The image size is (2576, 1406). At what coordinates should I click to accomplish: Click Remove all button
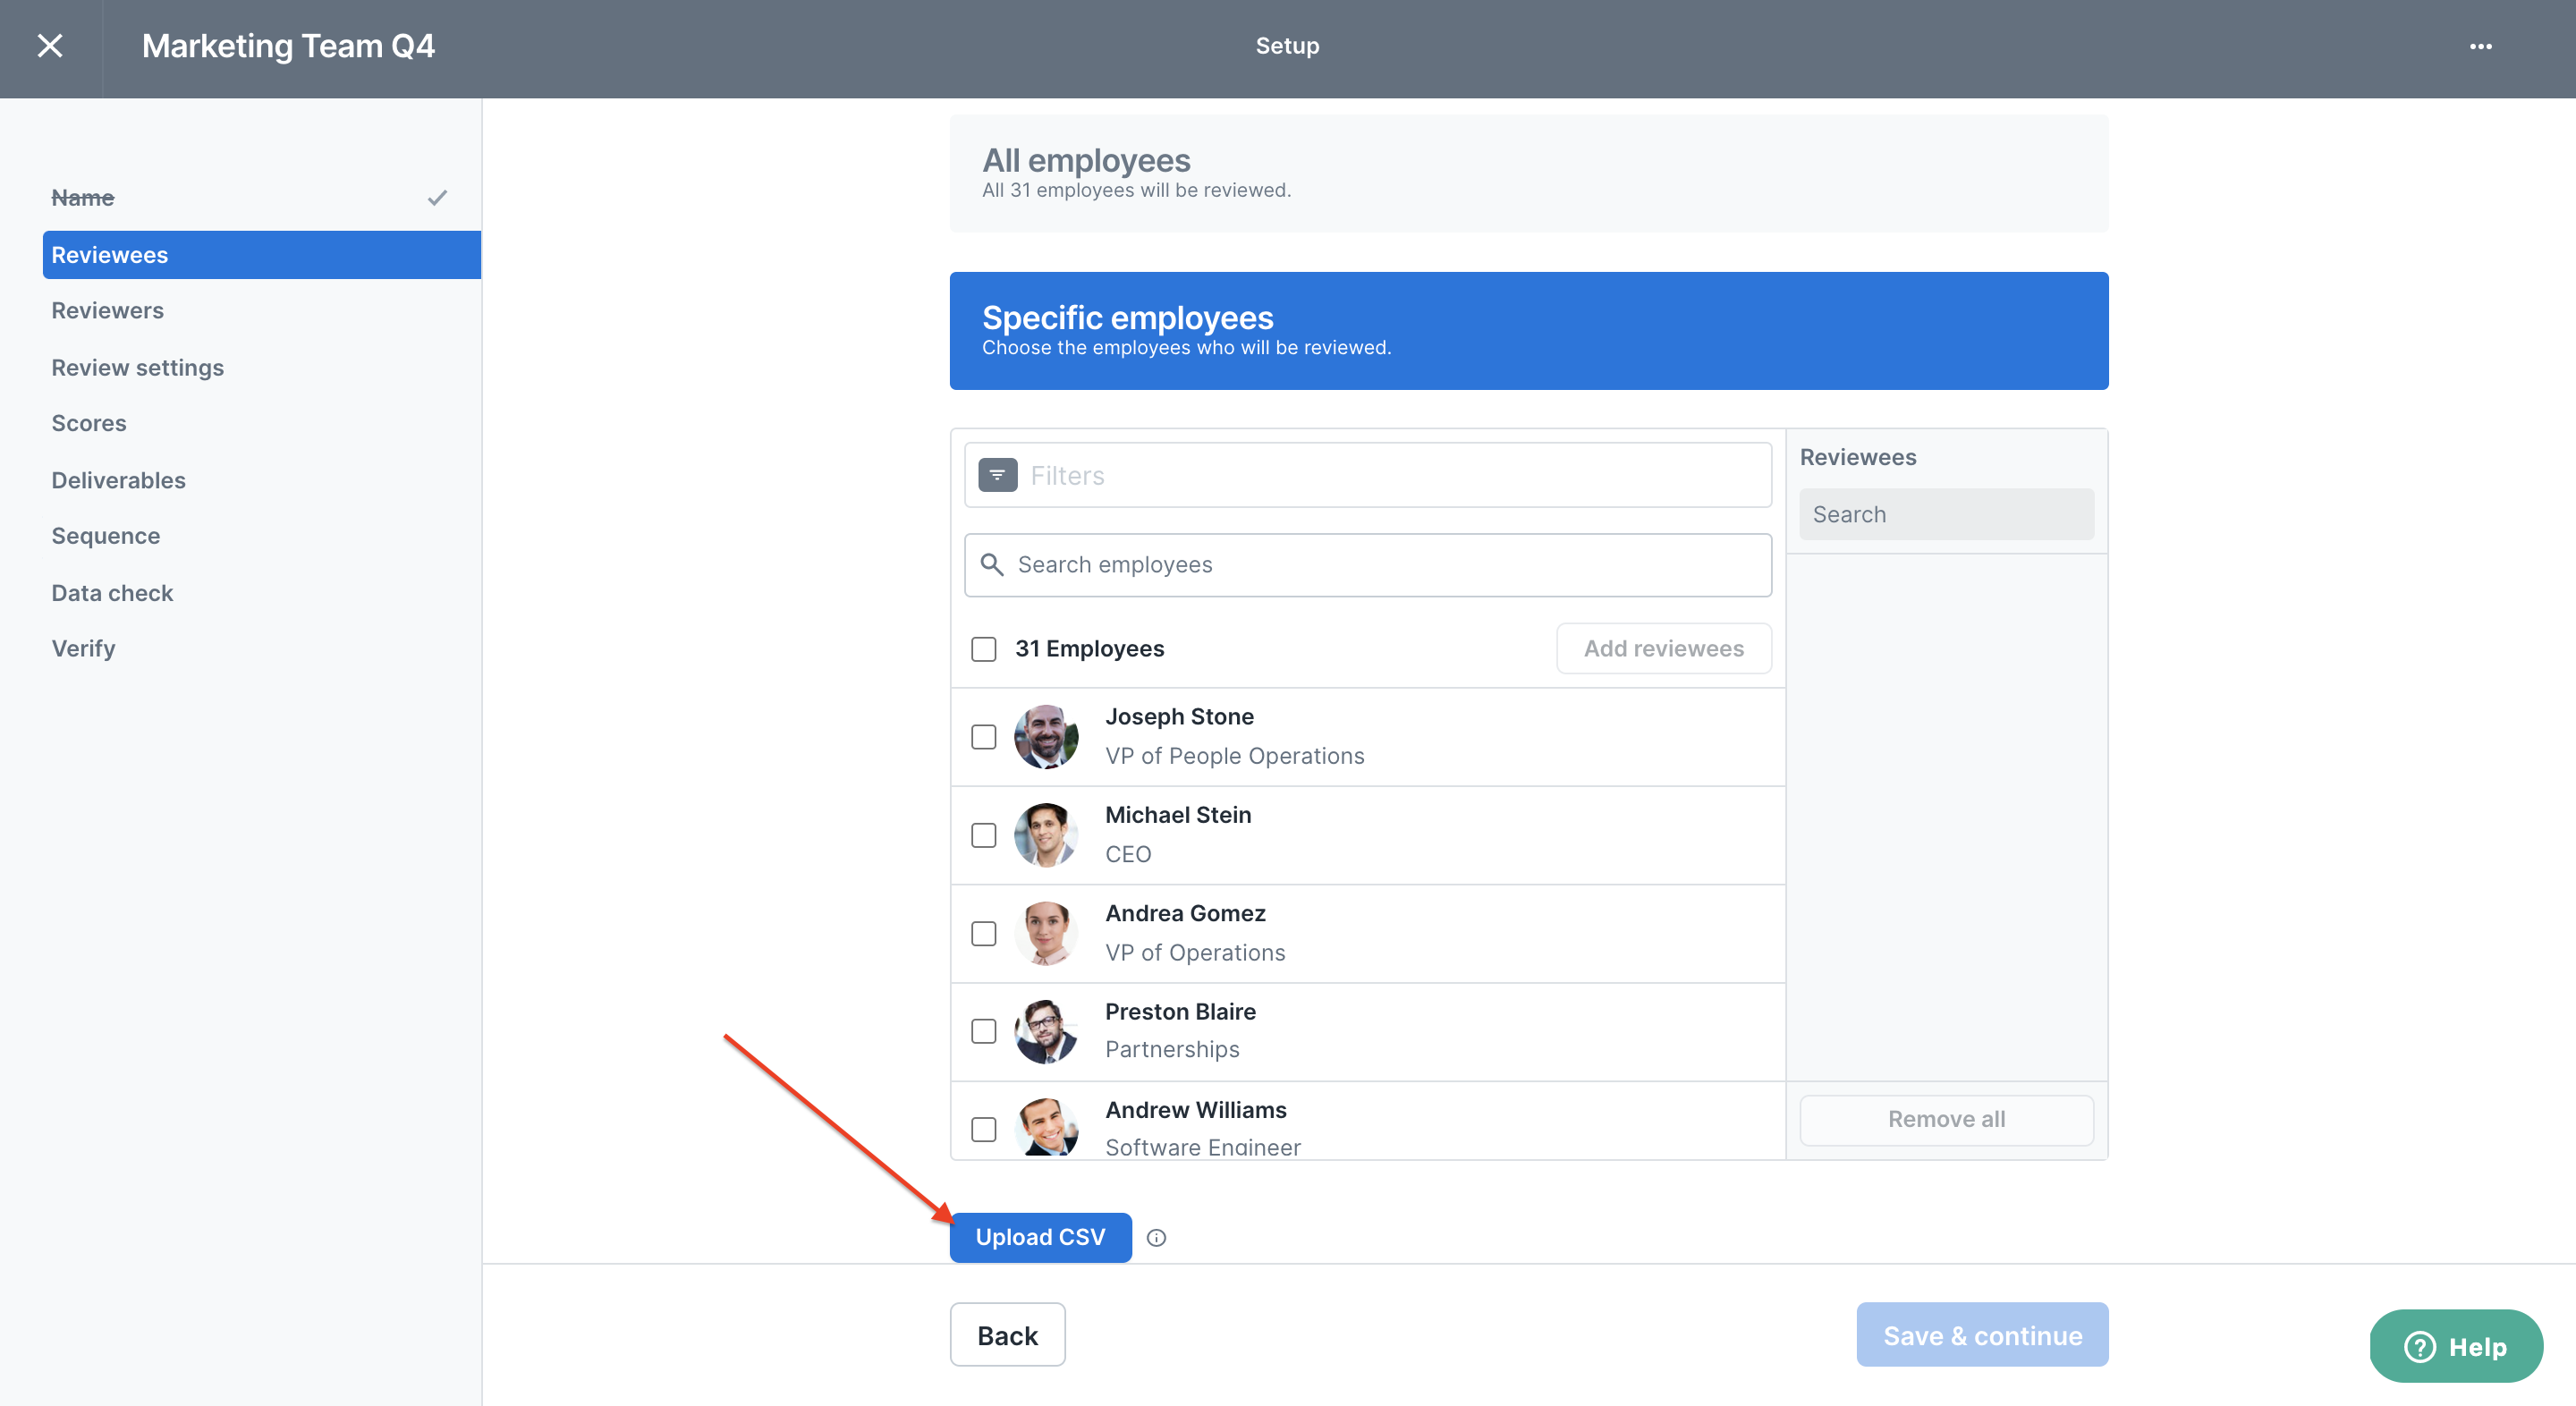pos(1946,1119)
